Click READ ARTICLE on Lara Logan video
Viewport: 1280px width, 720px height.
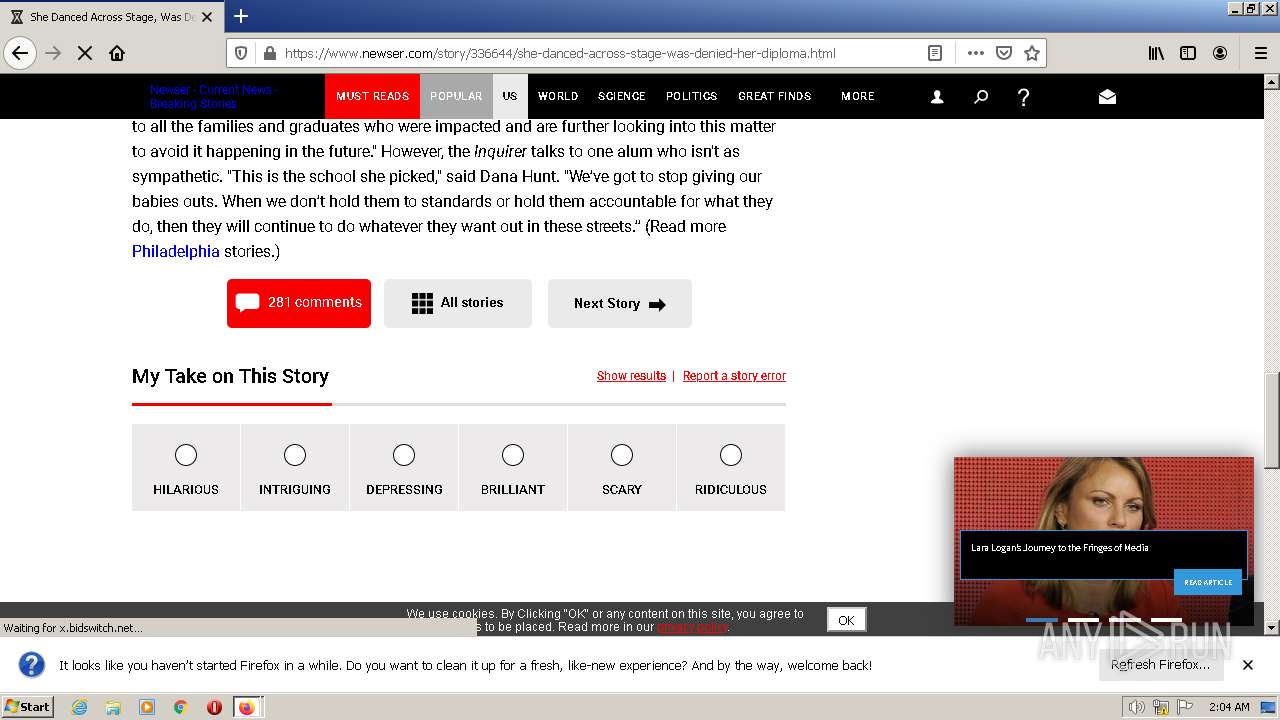(x=1208, y=582)
